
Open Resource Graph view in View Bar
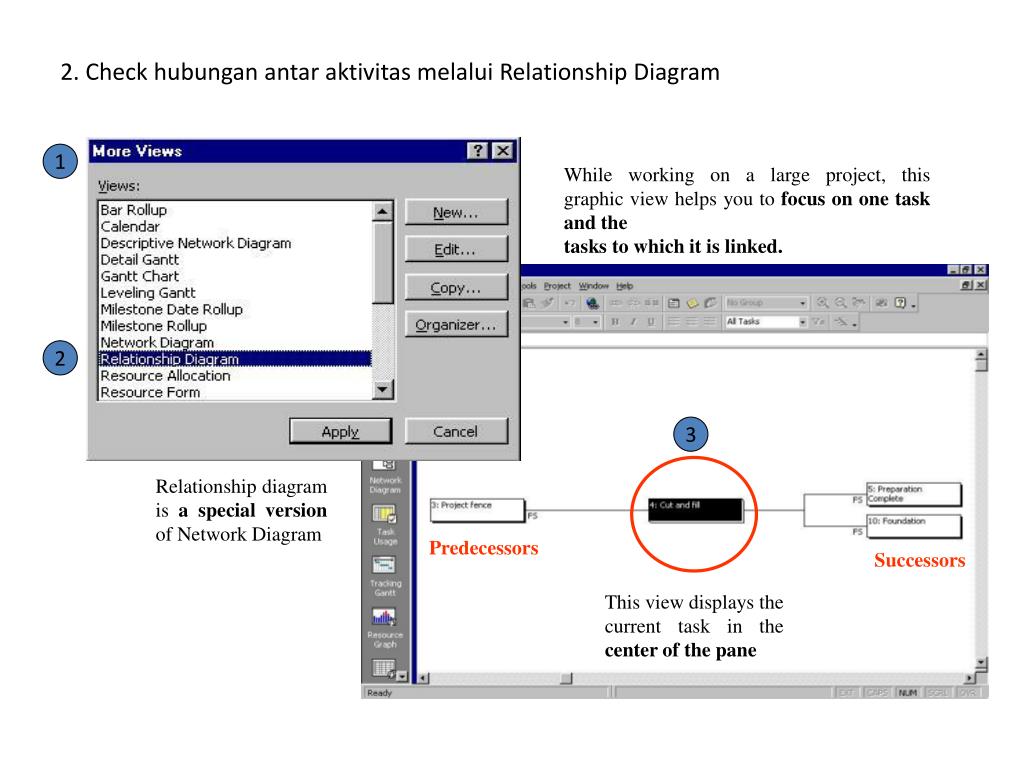click(x=385, y=628)
